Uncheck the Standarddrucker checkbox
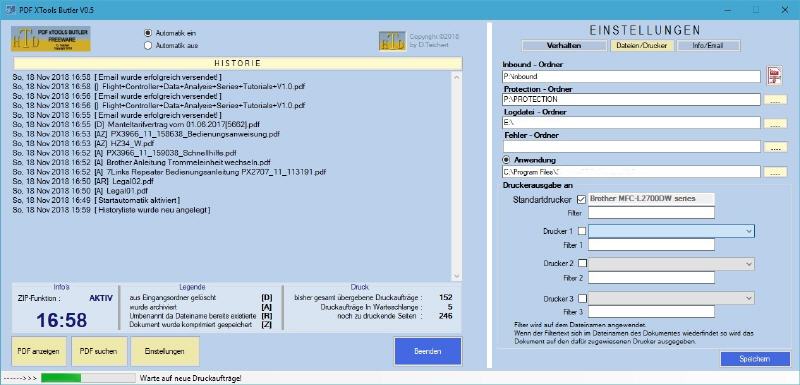 click(581, 199)
